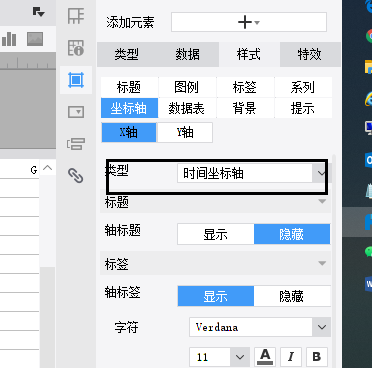The image size is (372, 368).
Task: Select the Y轴 button
Action: tap(185, 133)
